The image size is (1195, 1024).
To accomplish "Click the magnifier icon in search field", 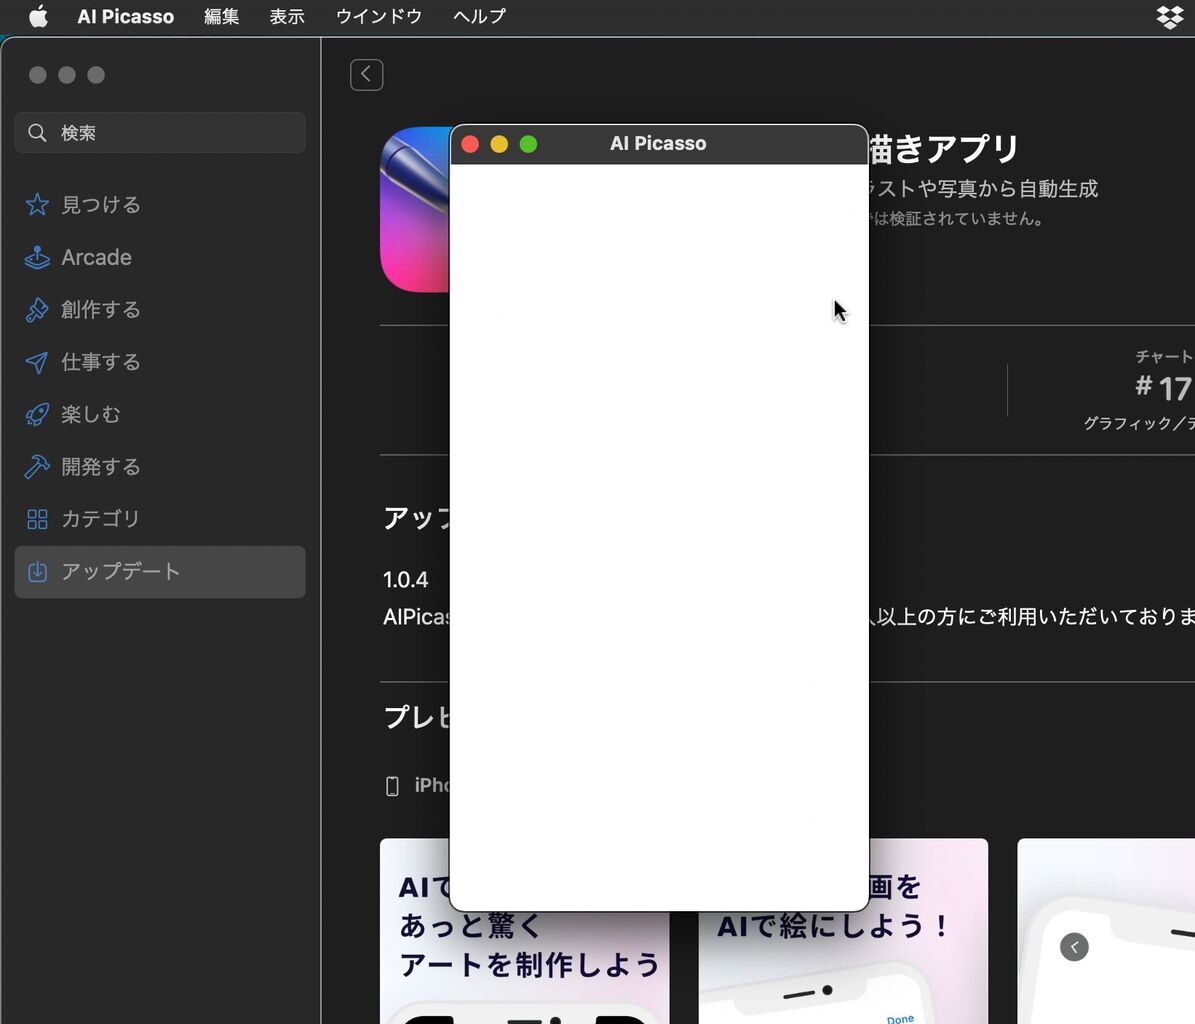I will point(37,133).
